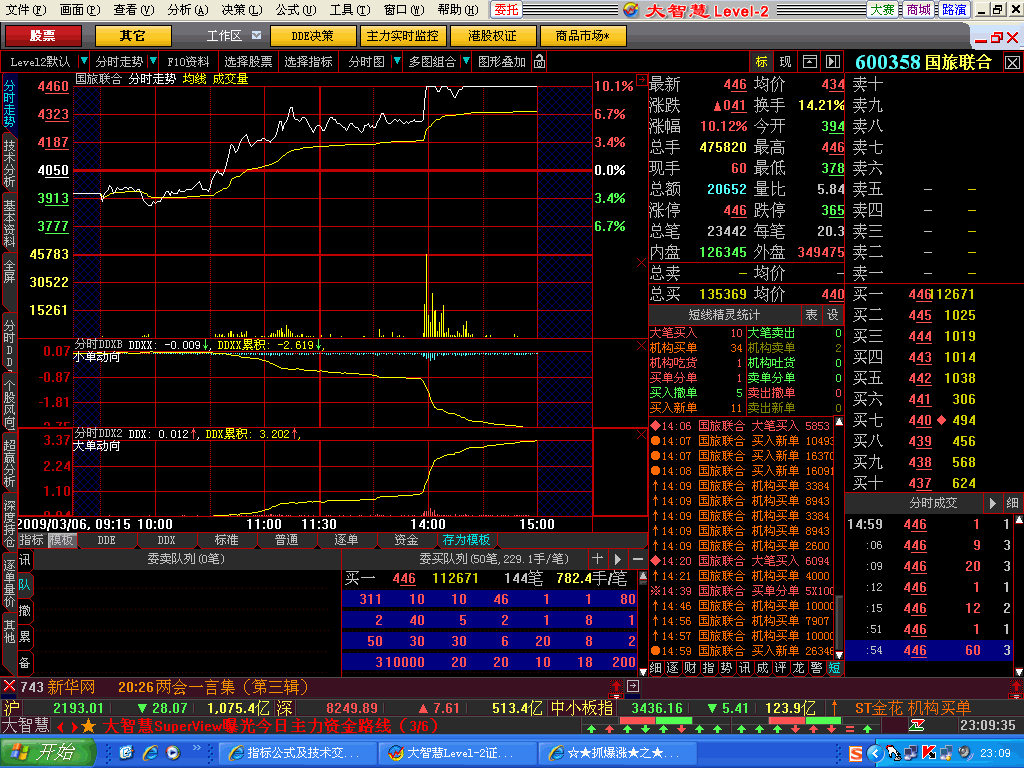1024x768 pixels.
Task: Close the stock info panel with the X icon
Action: (1012, 63)
